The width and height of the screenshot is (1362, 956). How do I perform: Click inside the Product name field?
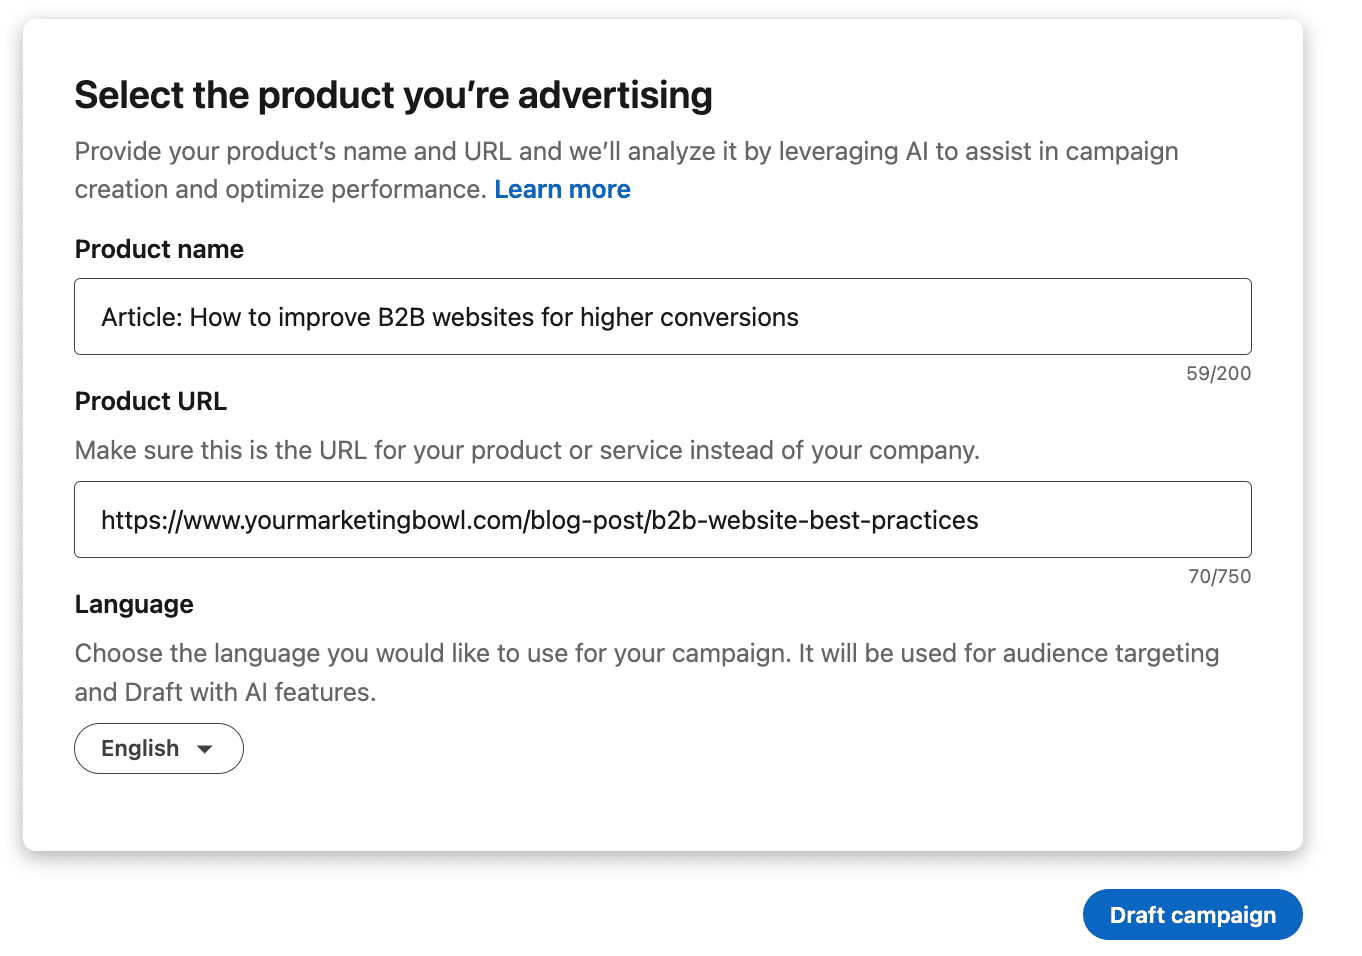[662, 316]
